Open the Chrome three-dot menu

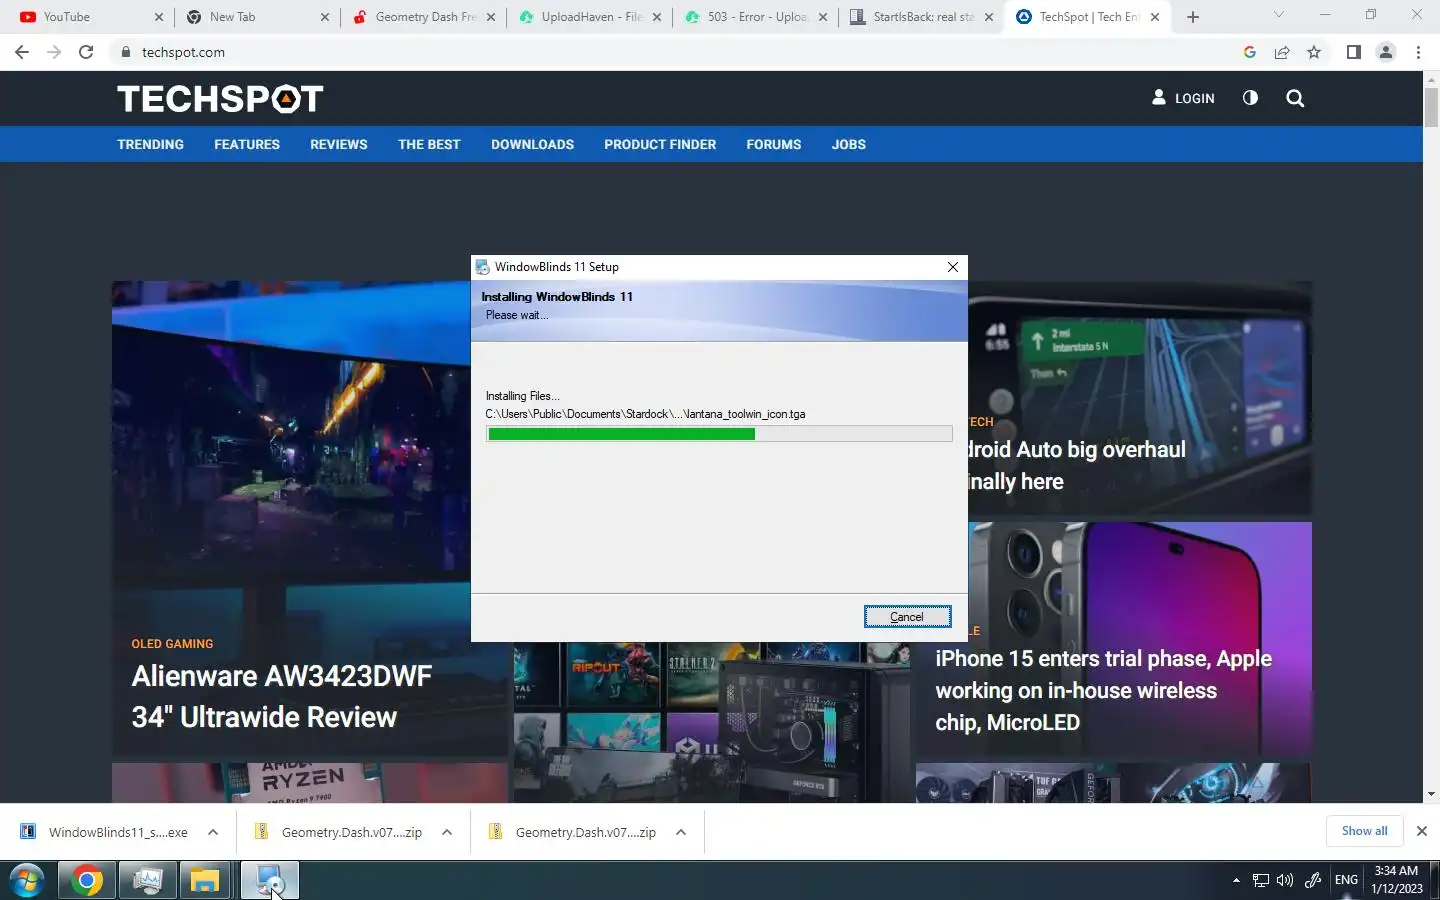[1418, 52]
